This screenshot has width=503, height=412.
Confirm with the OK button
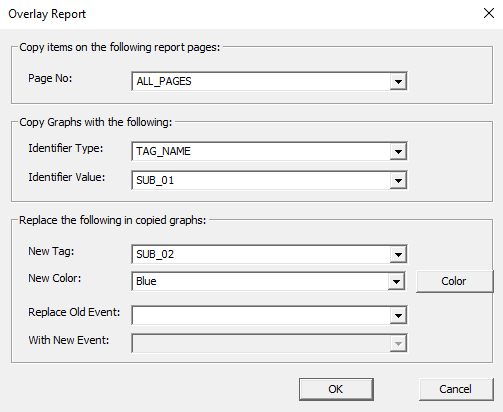tap(336, 389)
